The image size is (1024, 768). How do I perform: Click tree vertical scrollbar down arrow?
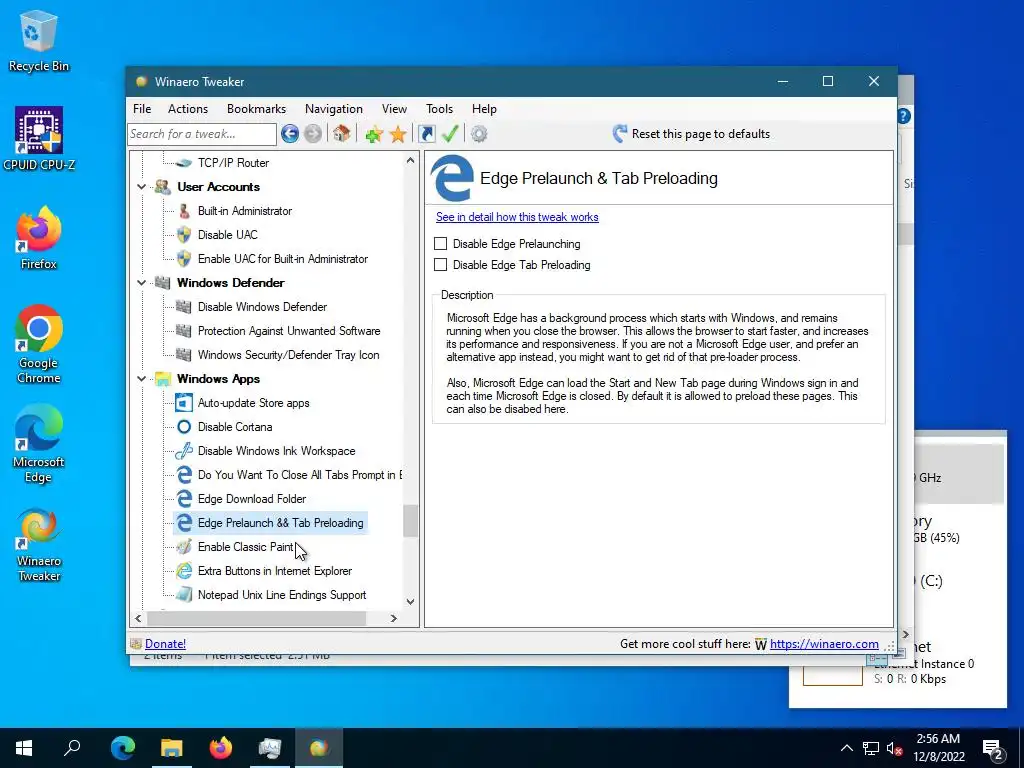(410, 601)
